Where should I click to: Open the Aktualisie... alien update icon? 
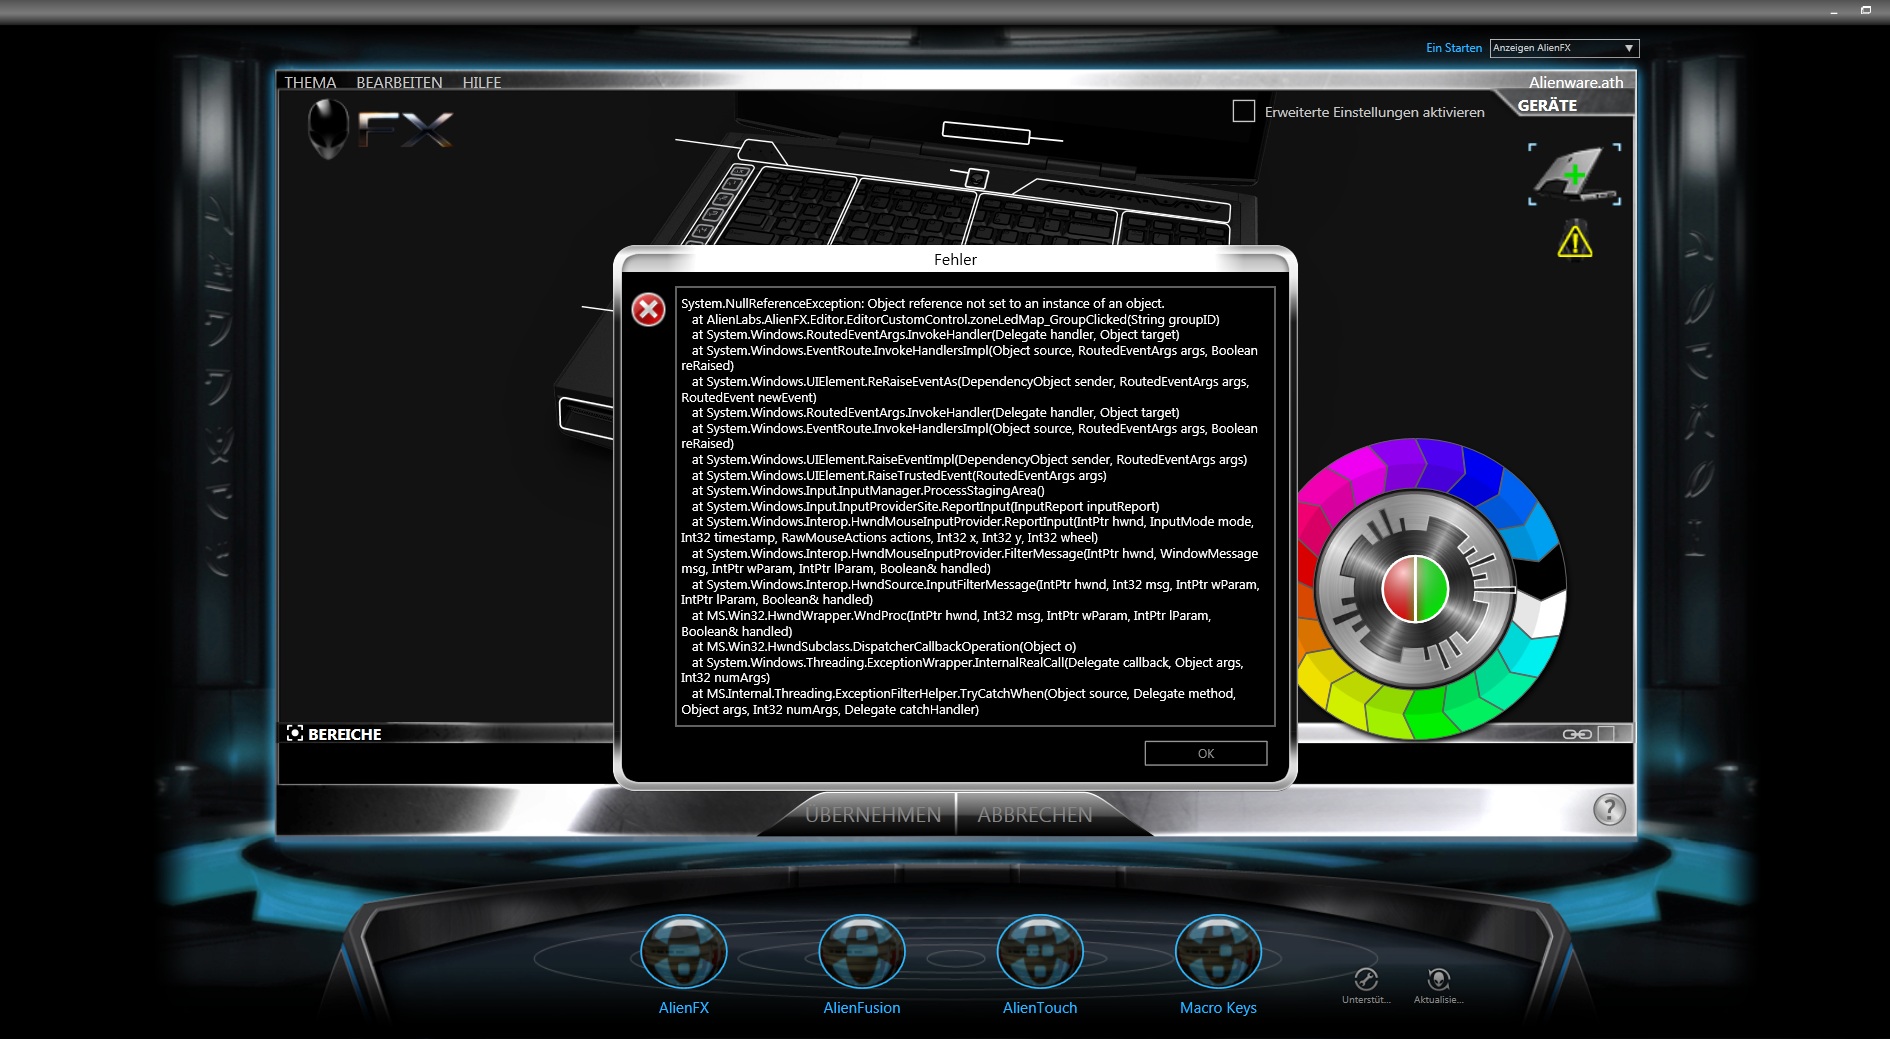pyautogui.click(x=1438, y=979)
